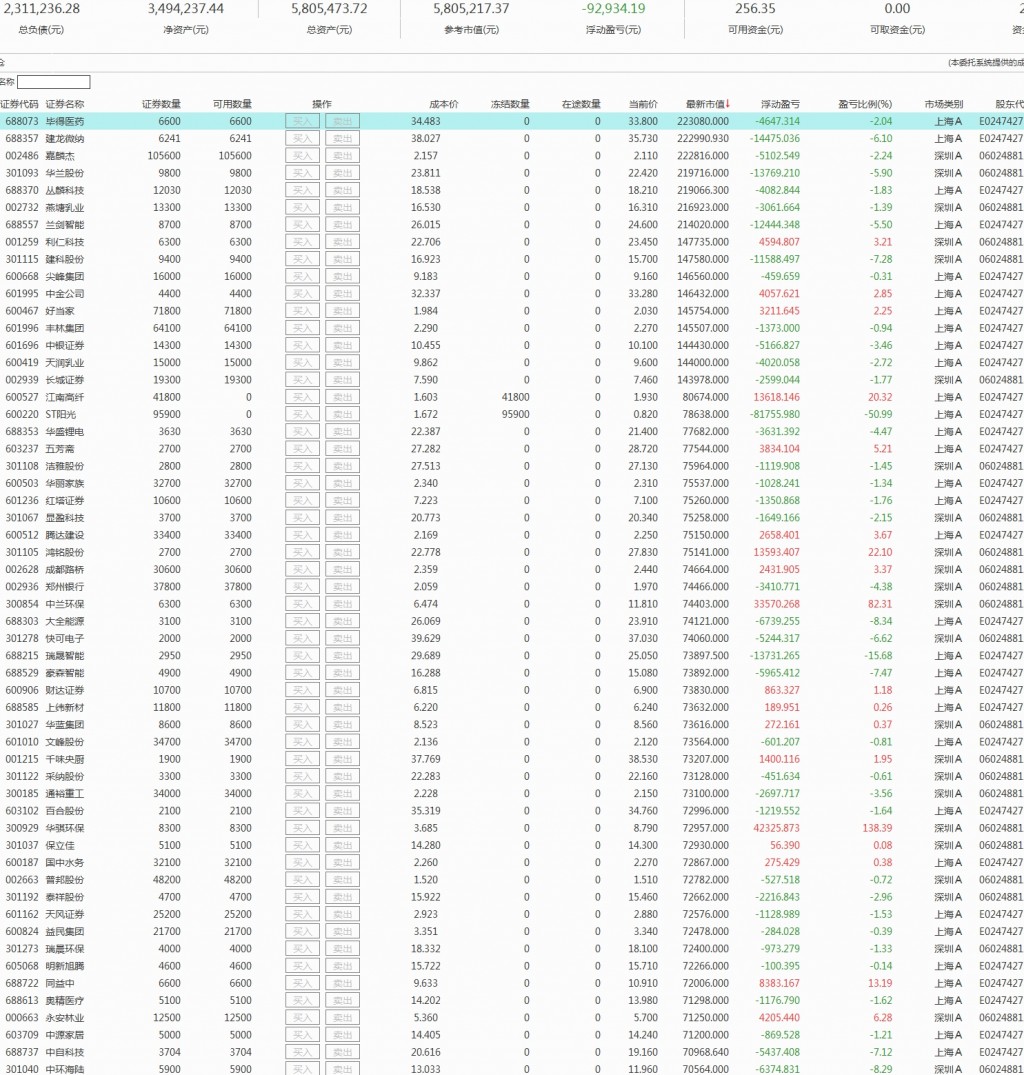This screenshot has width=1024, height=1075.
Task: Click the 买入 button for 中金公司
Action: tap(302, 294)
